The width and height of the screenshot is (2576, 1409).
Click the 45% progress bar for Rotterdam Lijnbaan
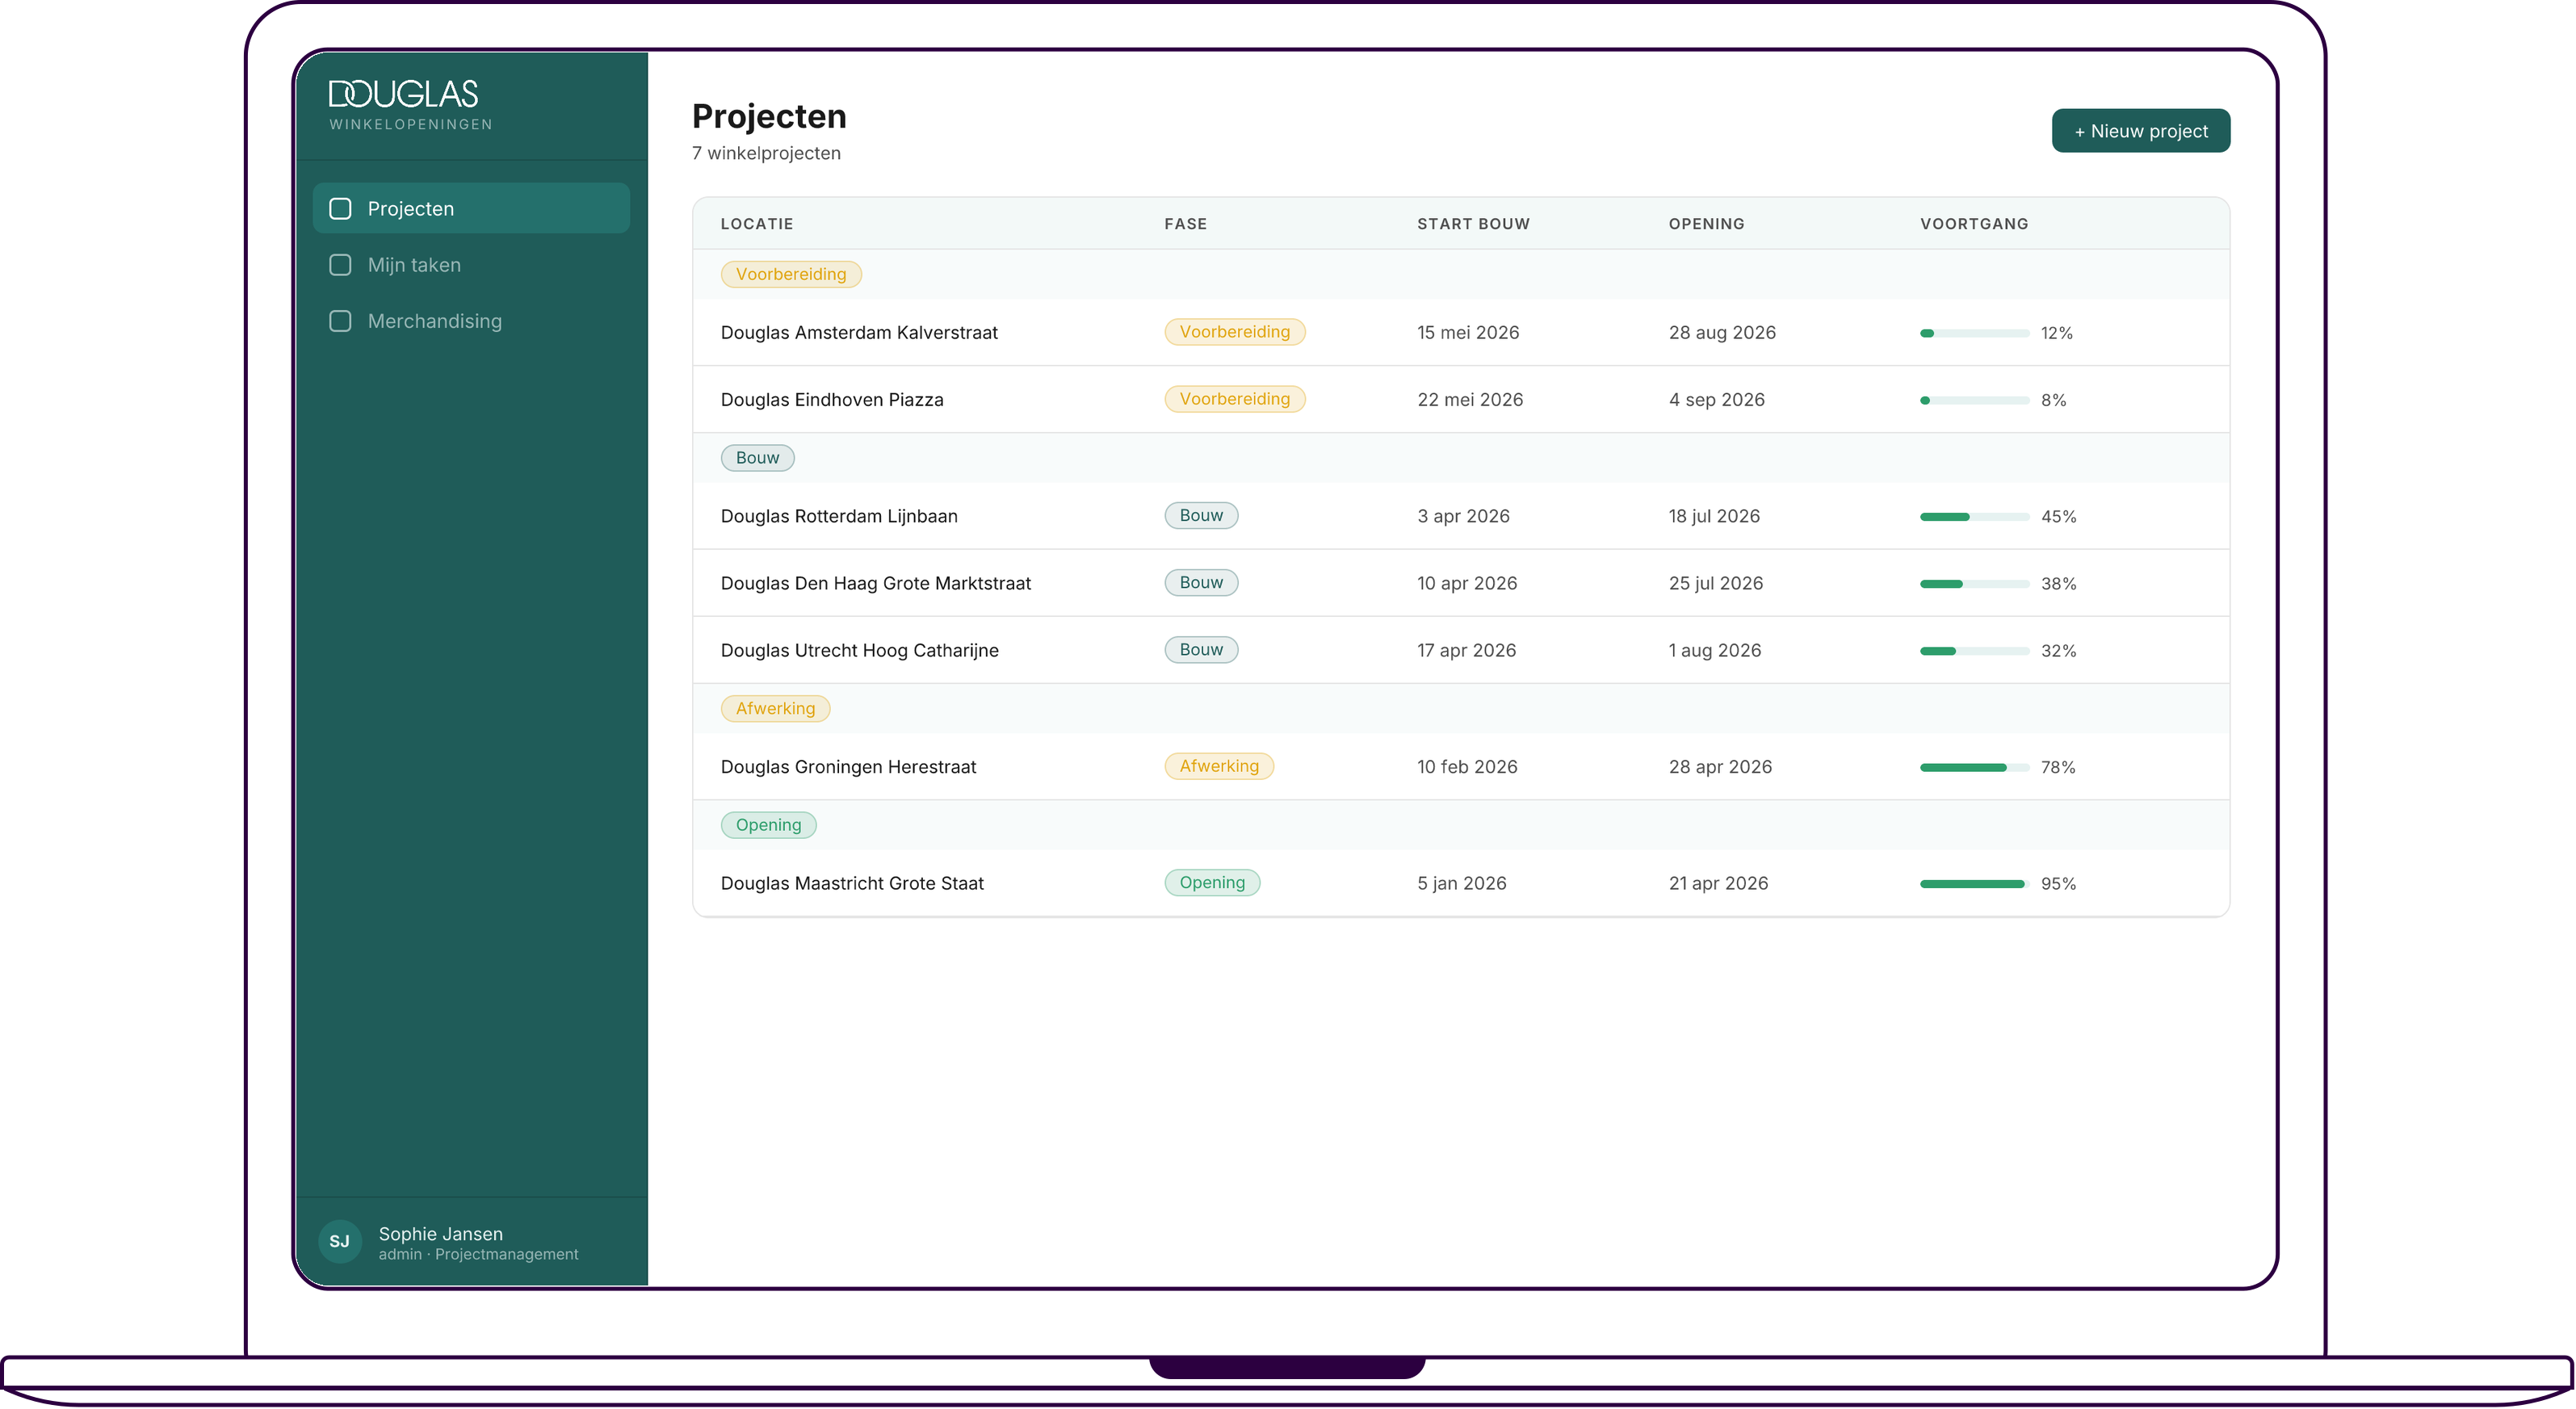pyautogui.click(x=1974, y=517)
